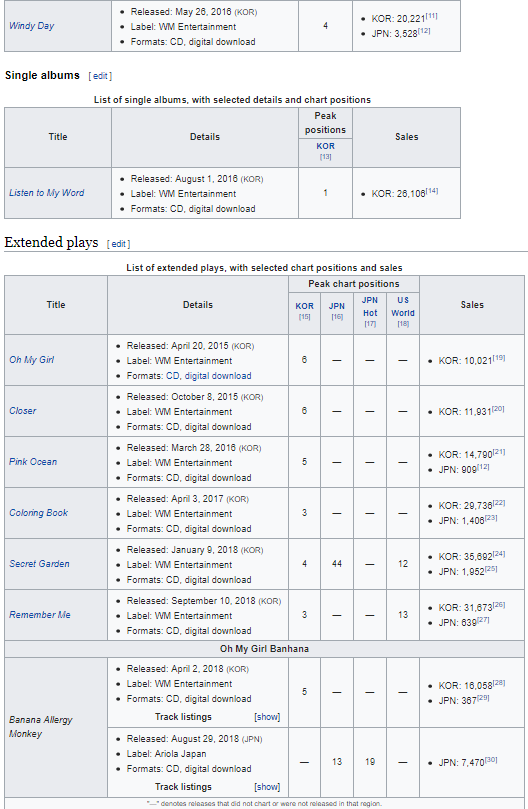This screenshot has height=809, width=528.
Task: Select the 'Peak chart positions' header
Action: coord(354,284)
